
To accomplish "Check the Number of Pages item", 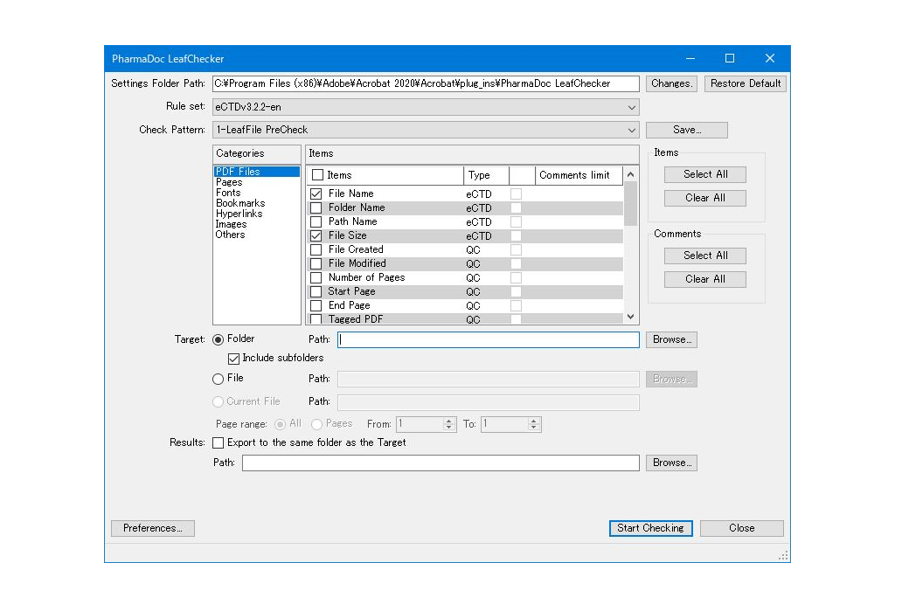I will point(316,278).
